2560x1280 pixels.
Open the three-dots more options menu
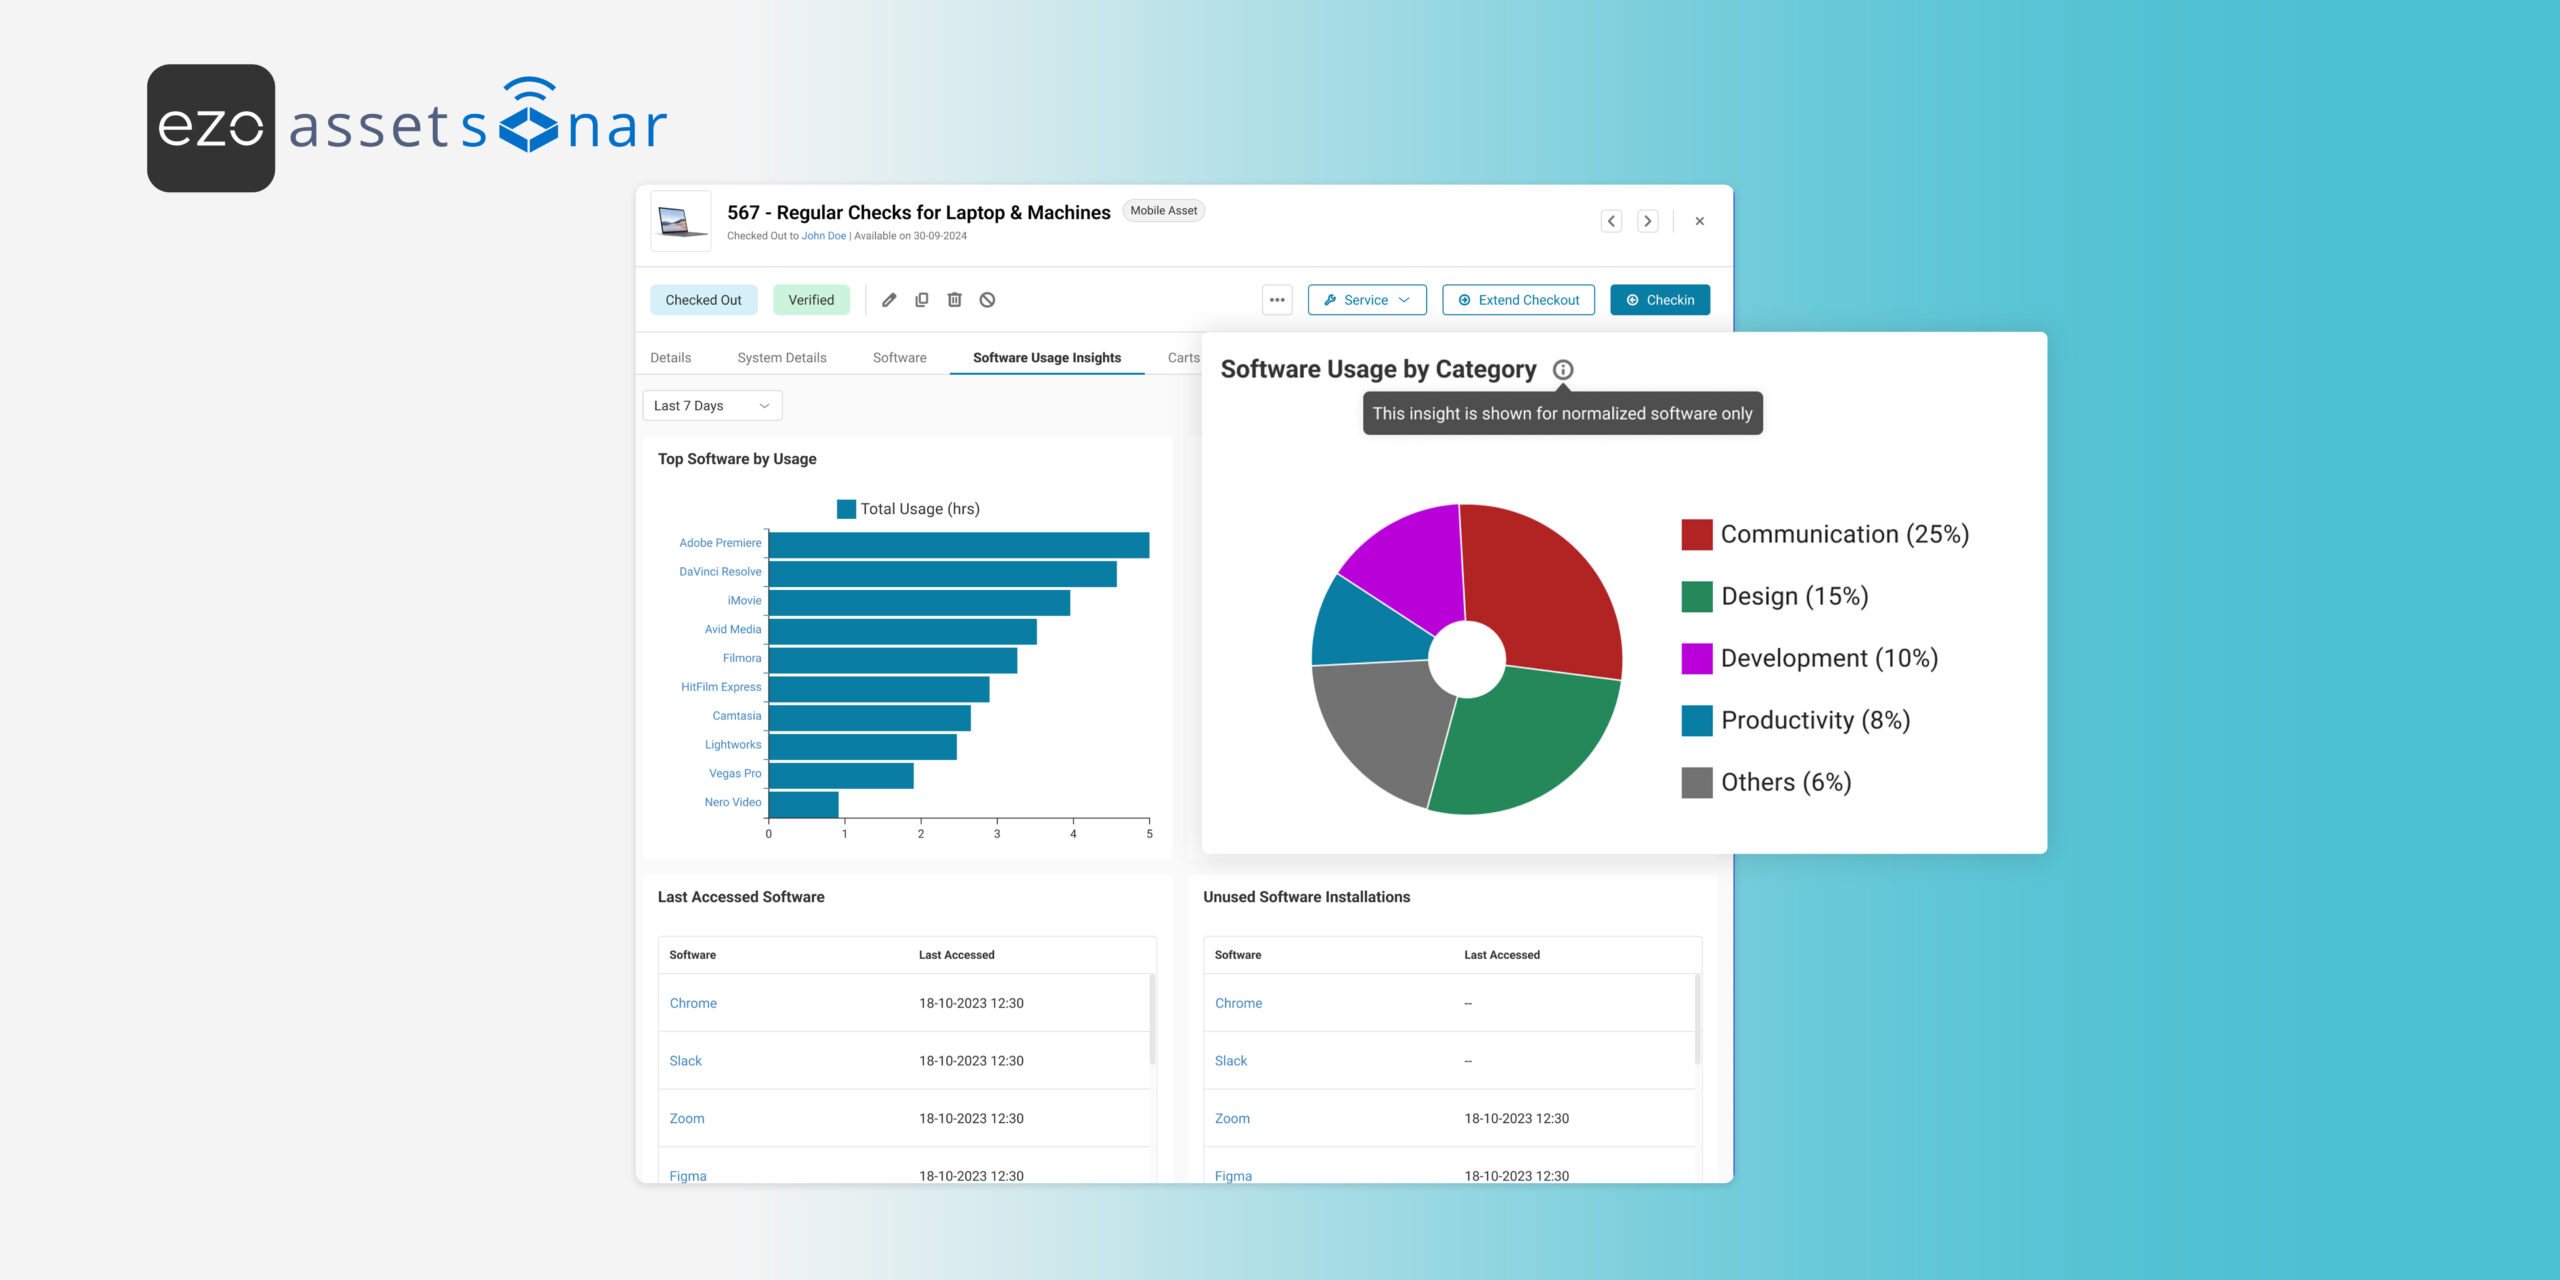pyautogui.click(x=1277, y=300)
